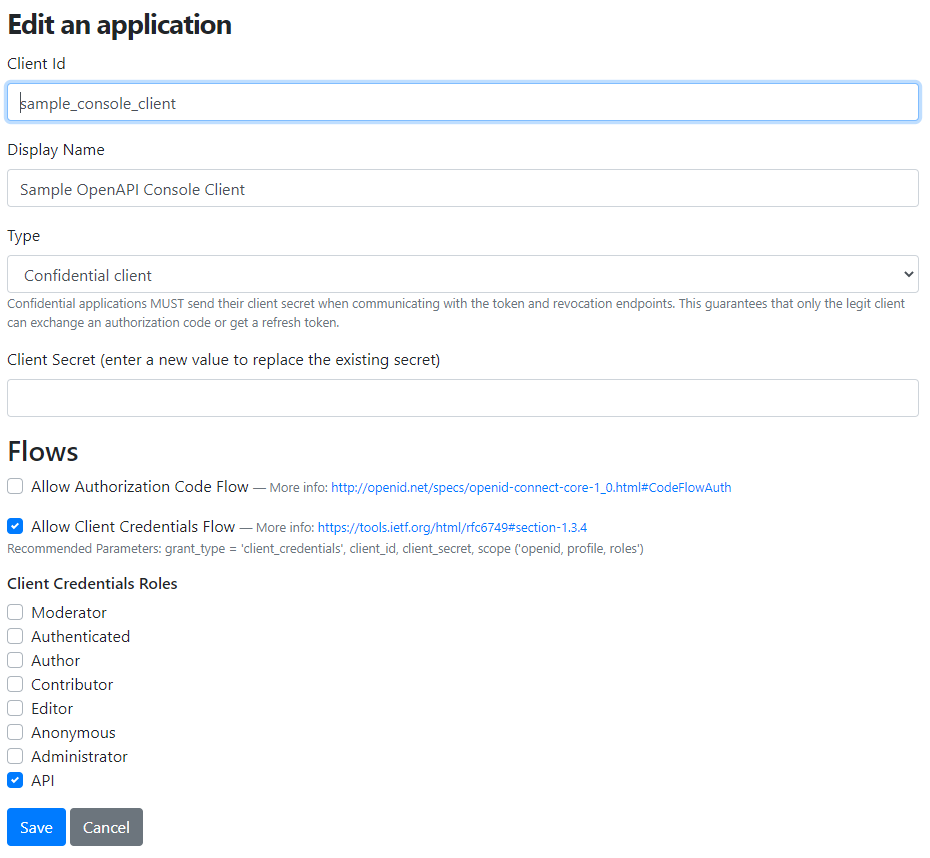This screenshot has width=930, height=858.
Task: Open the openid-connect-core CodeFlowAuth link
Action: coord(531,487)
